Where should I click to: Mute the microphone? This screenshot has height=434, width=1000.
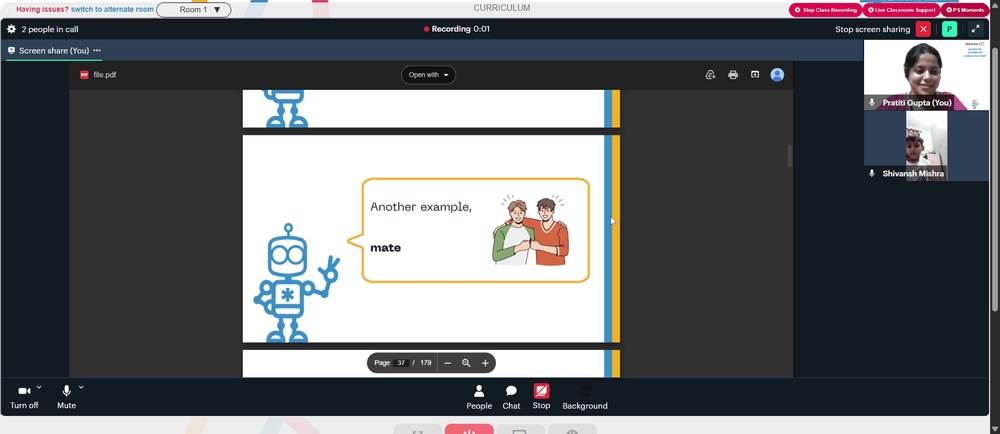[x=66, y=397]
